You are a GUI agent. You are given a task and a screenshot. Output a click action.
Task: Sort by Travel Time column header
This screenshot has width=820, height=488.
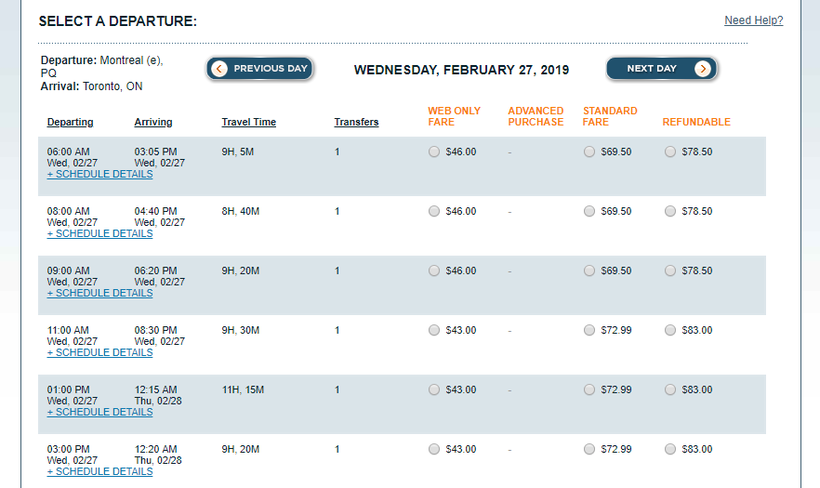click(249, 123)
